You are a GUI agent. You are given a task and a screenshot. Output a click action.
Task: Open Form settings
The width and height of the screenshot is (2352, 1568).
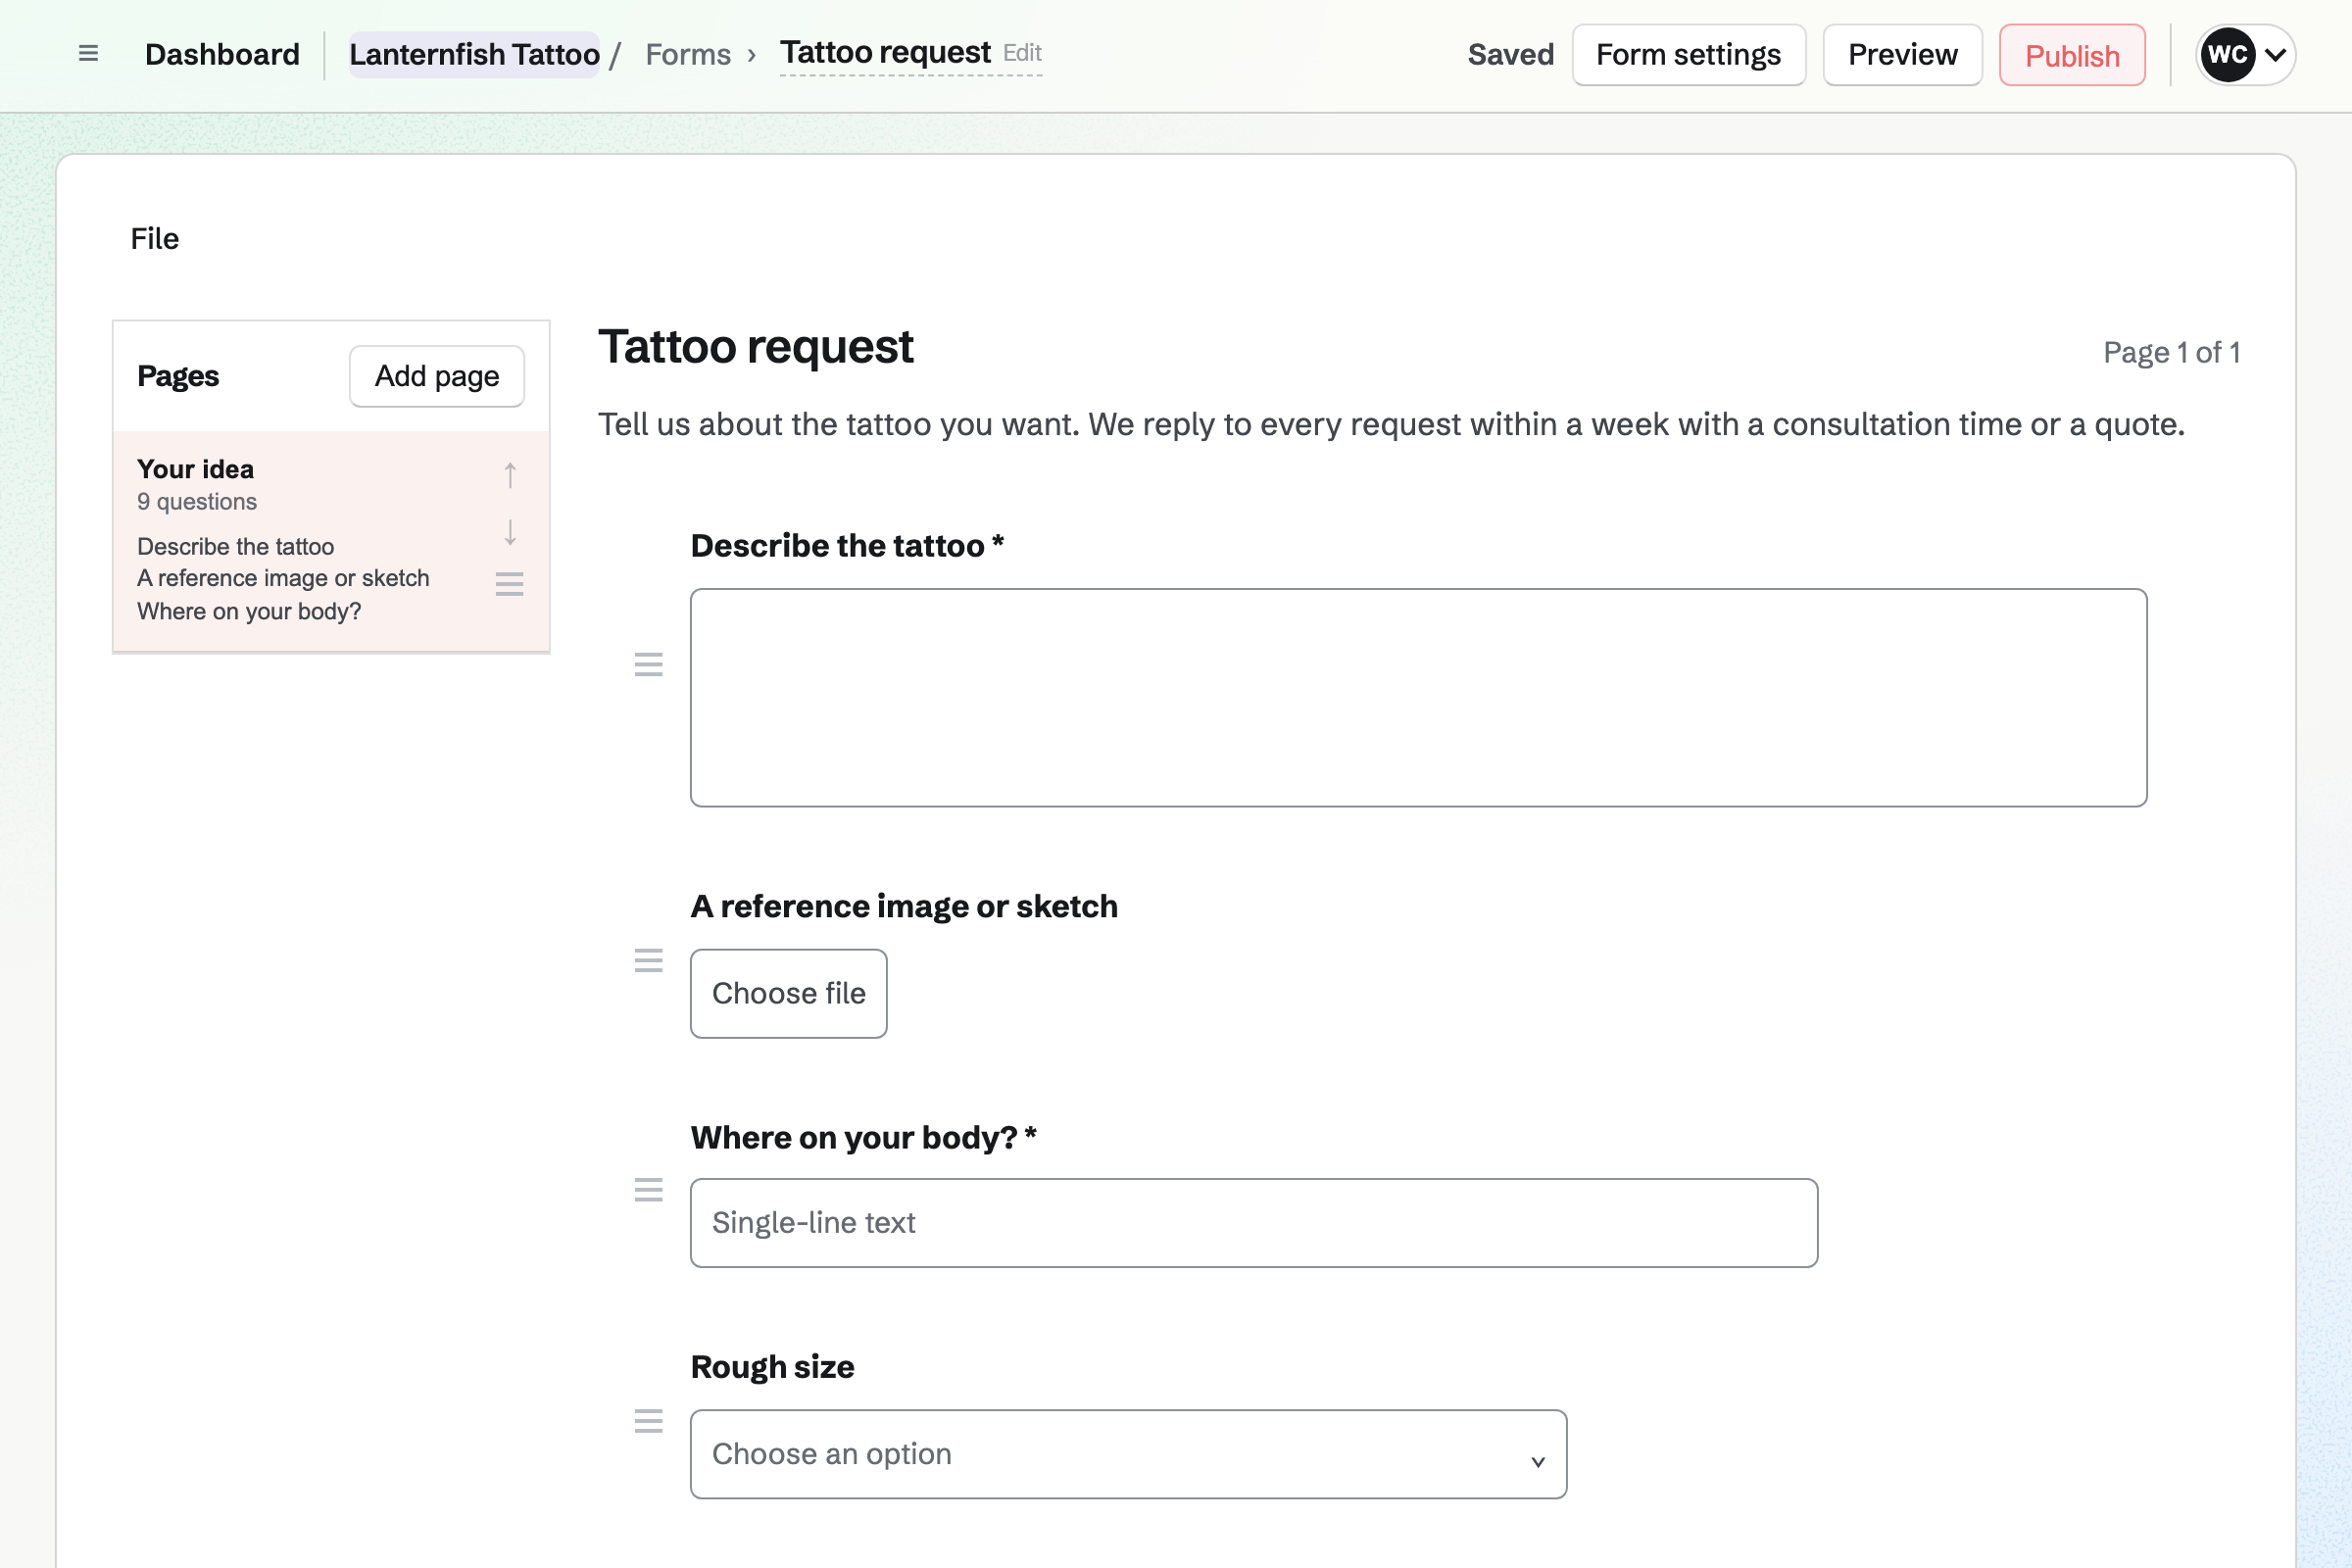tap(1688, 55)
